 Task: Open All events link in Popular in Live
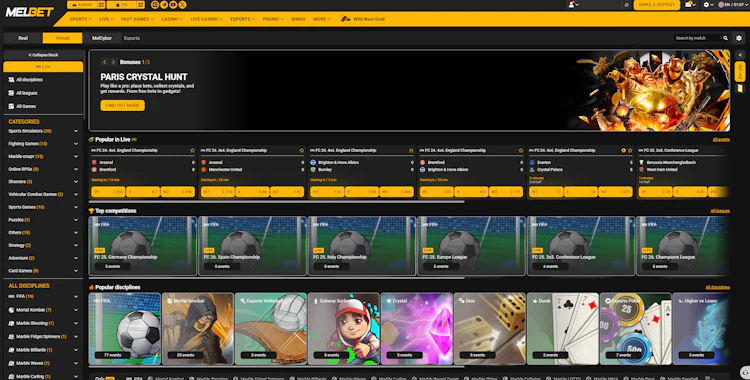tap(721, 140)
